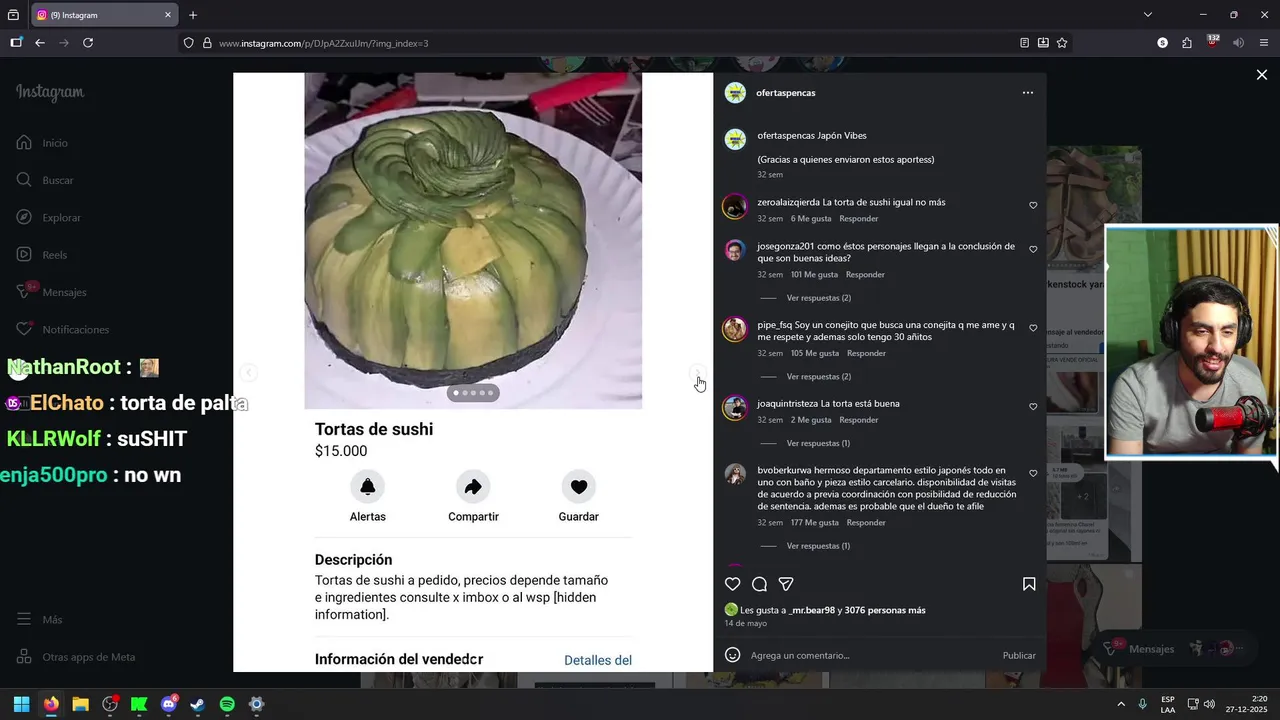Open more options ellipsis for ofertaspencas post
Image resolution: width=1280 pixels, height=720 pixels.
pyautogui.click(x=1027, y=93)
